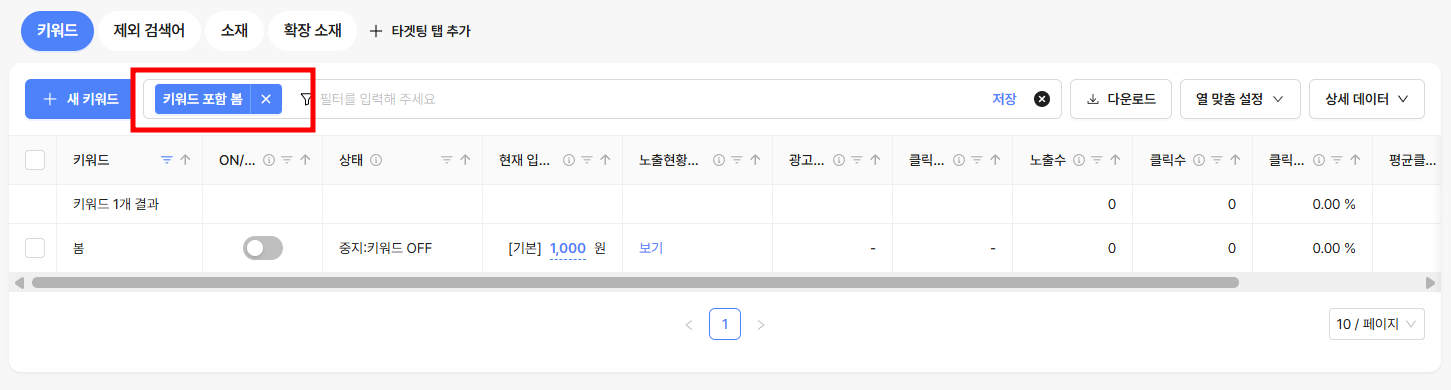Click the 새 키워드 button
This screenshot has height=390, width=1451.
click(x=80, y=99)
